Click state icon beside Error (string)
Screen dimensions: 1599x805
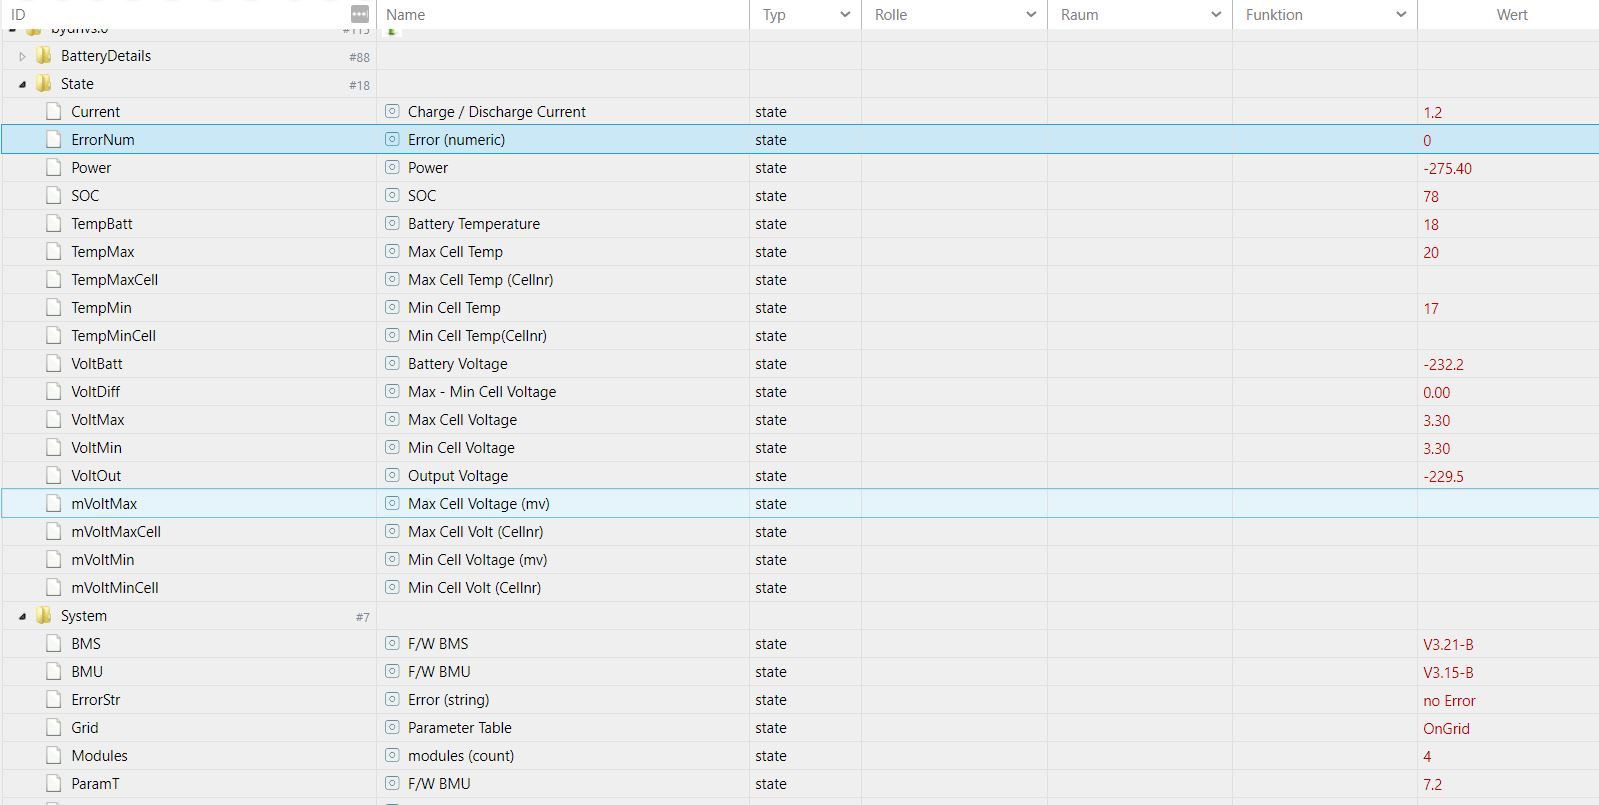pos(392,700)
